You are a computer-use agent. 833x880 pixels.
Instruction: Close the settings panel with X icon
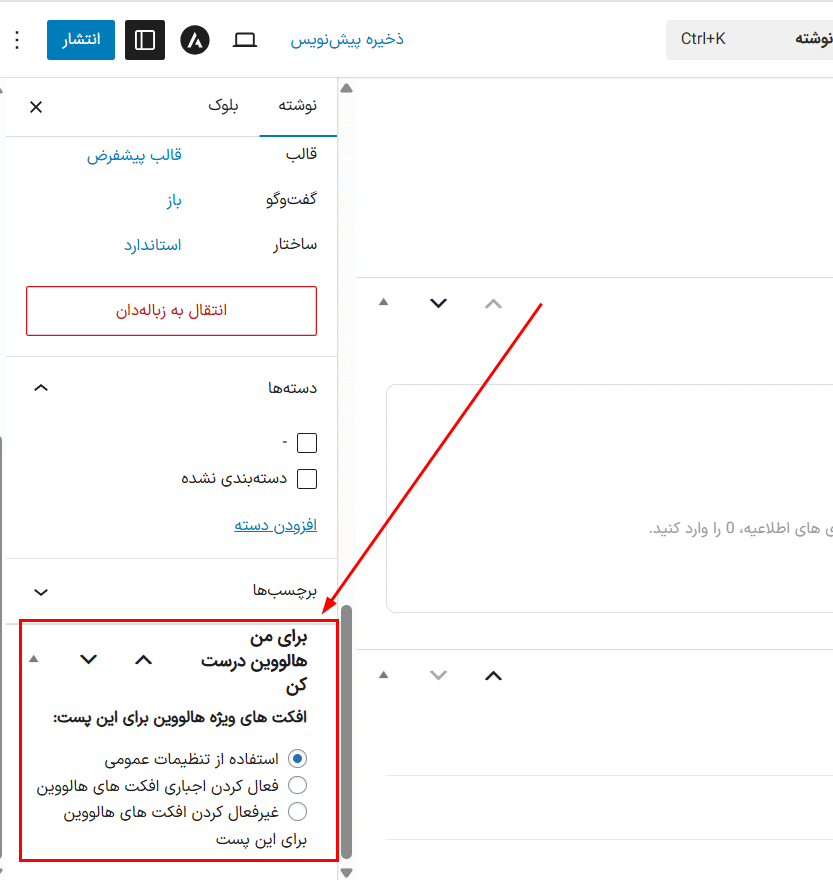point(35,106)
